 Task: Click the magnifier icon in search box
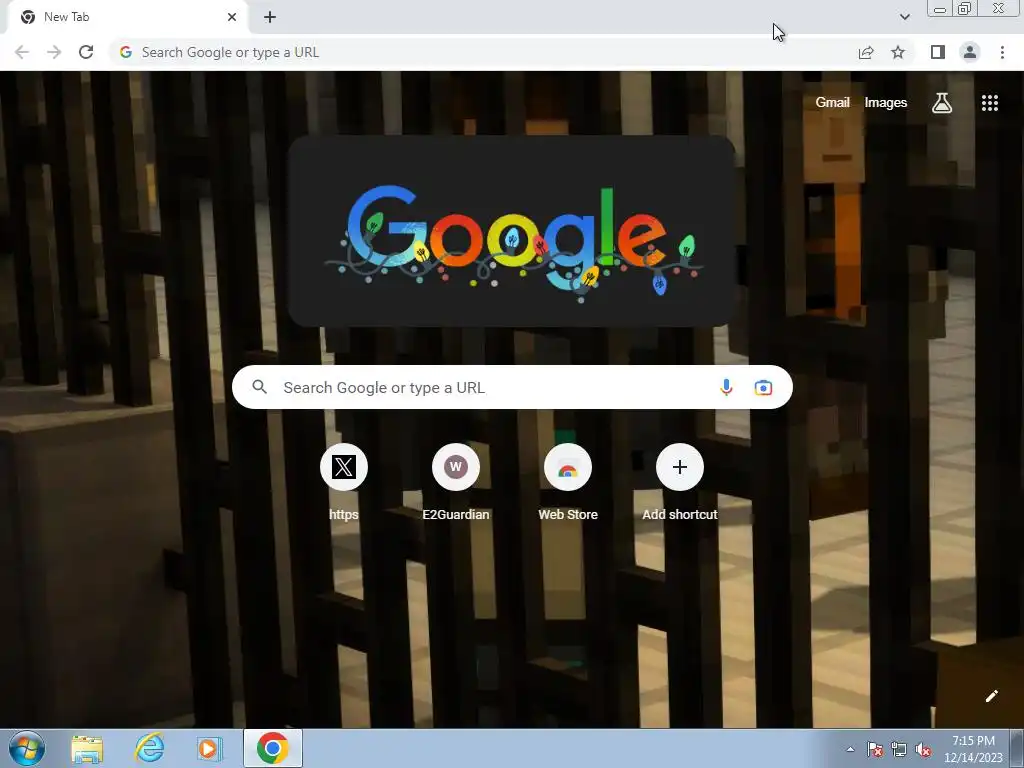260,387
